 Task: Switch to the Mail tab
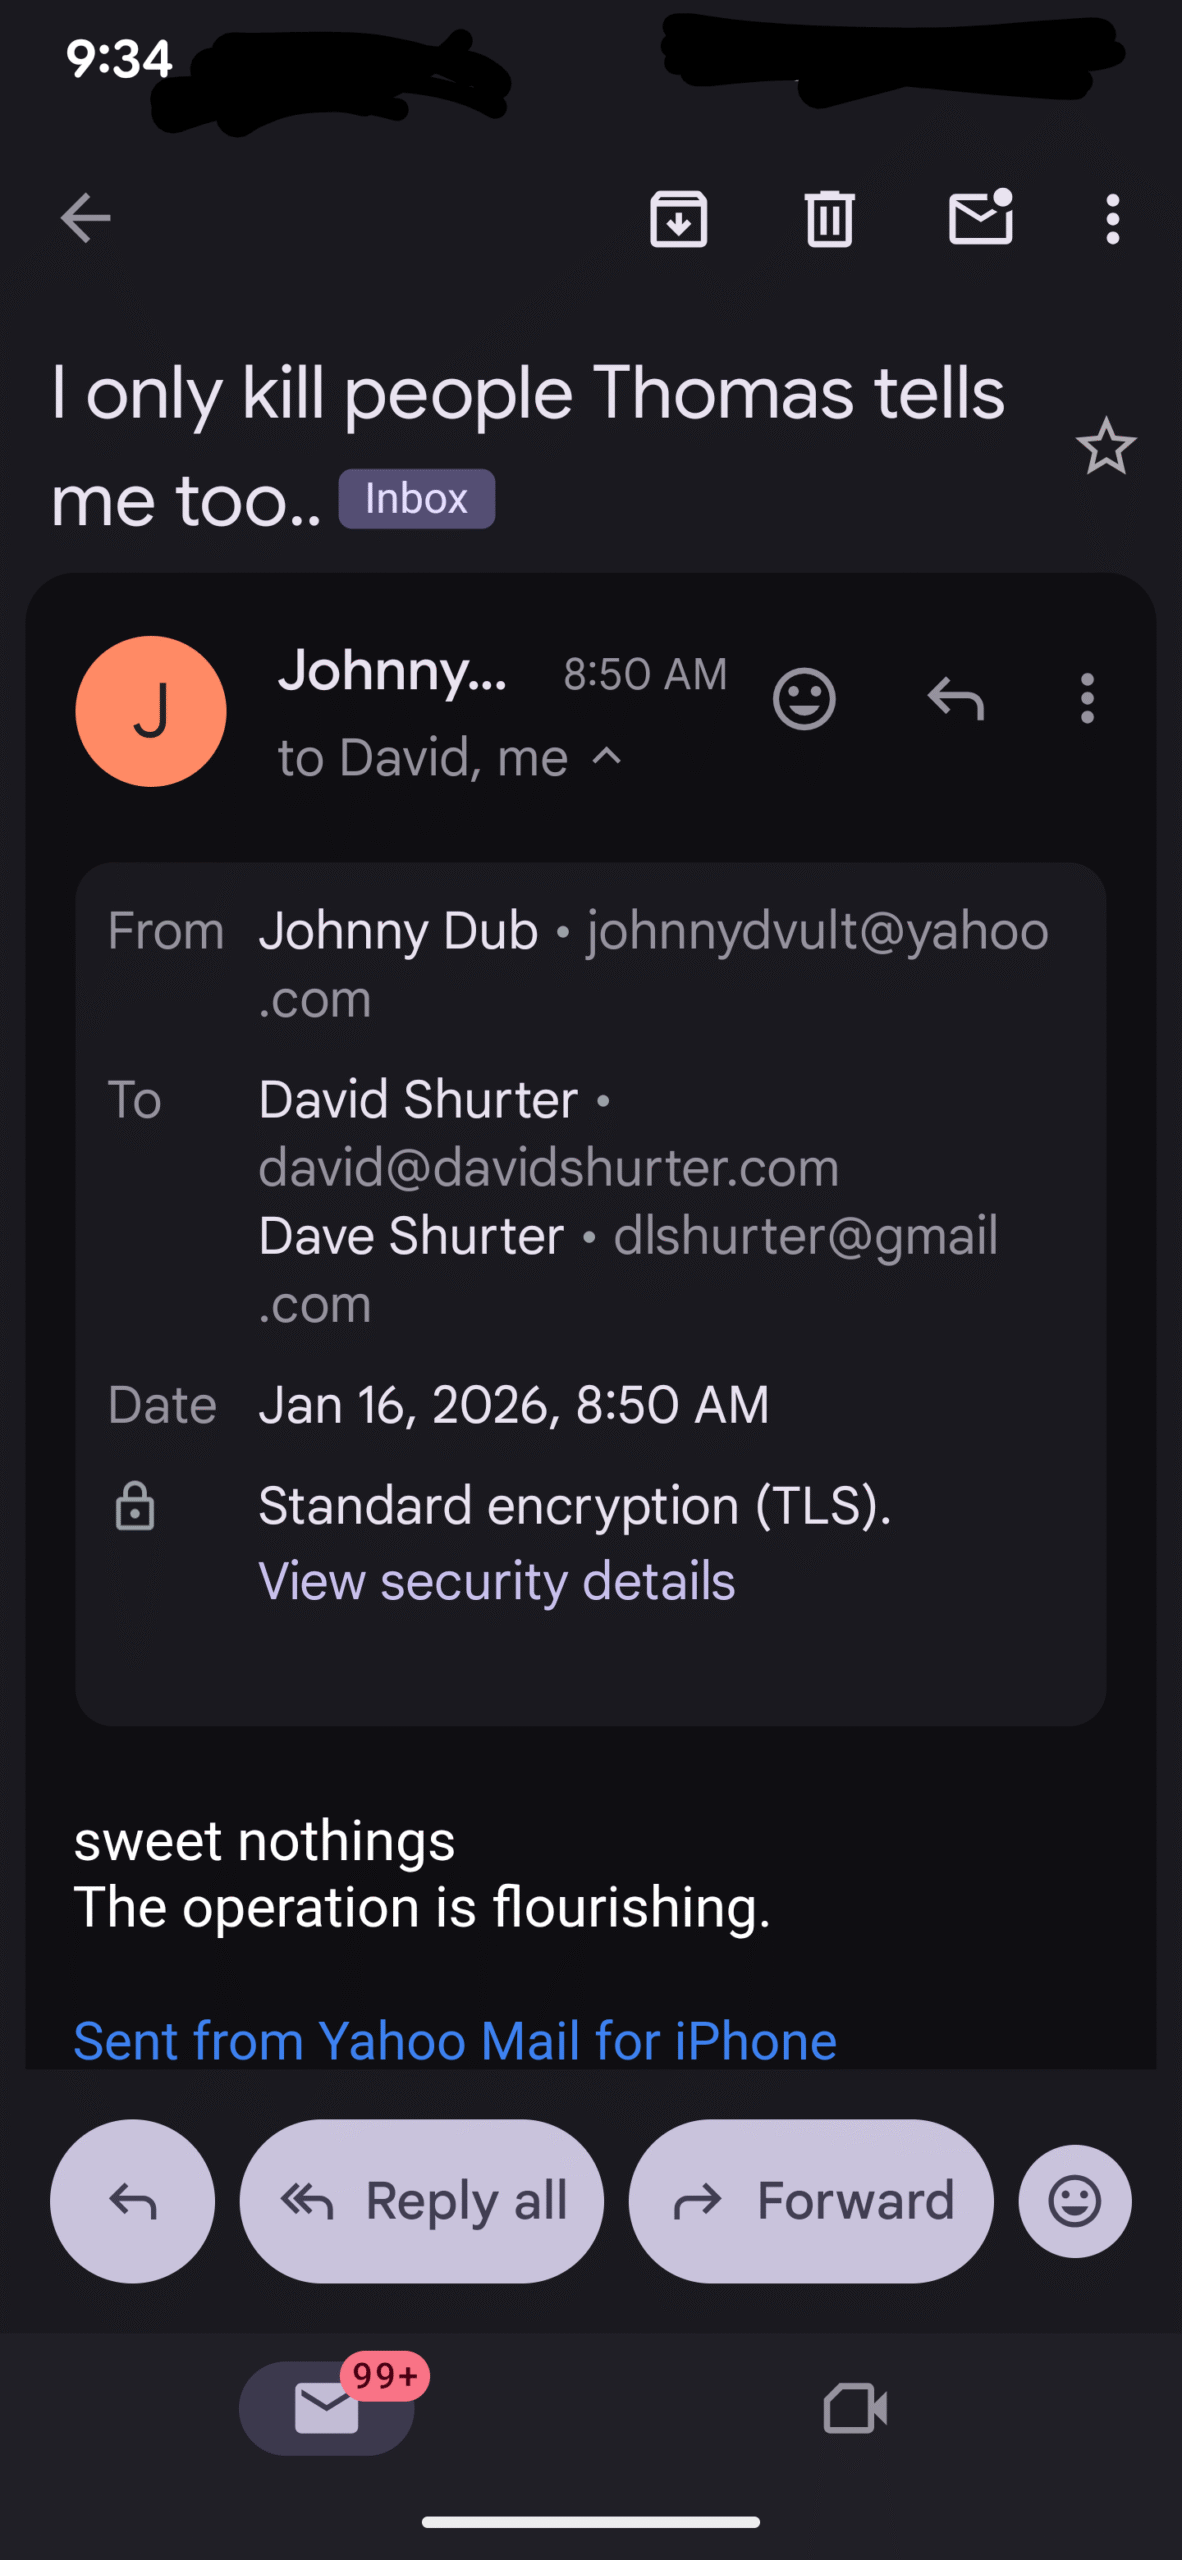327,2407
